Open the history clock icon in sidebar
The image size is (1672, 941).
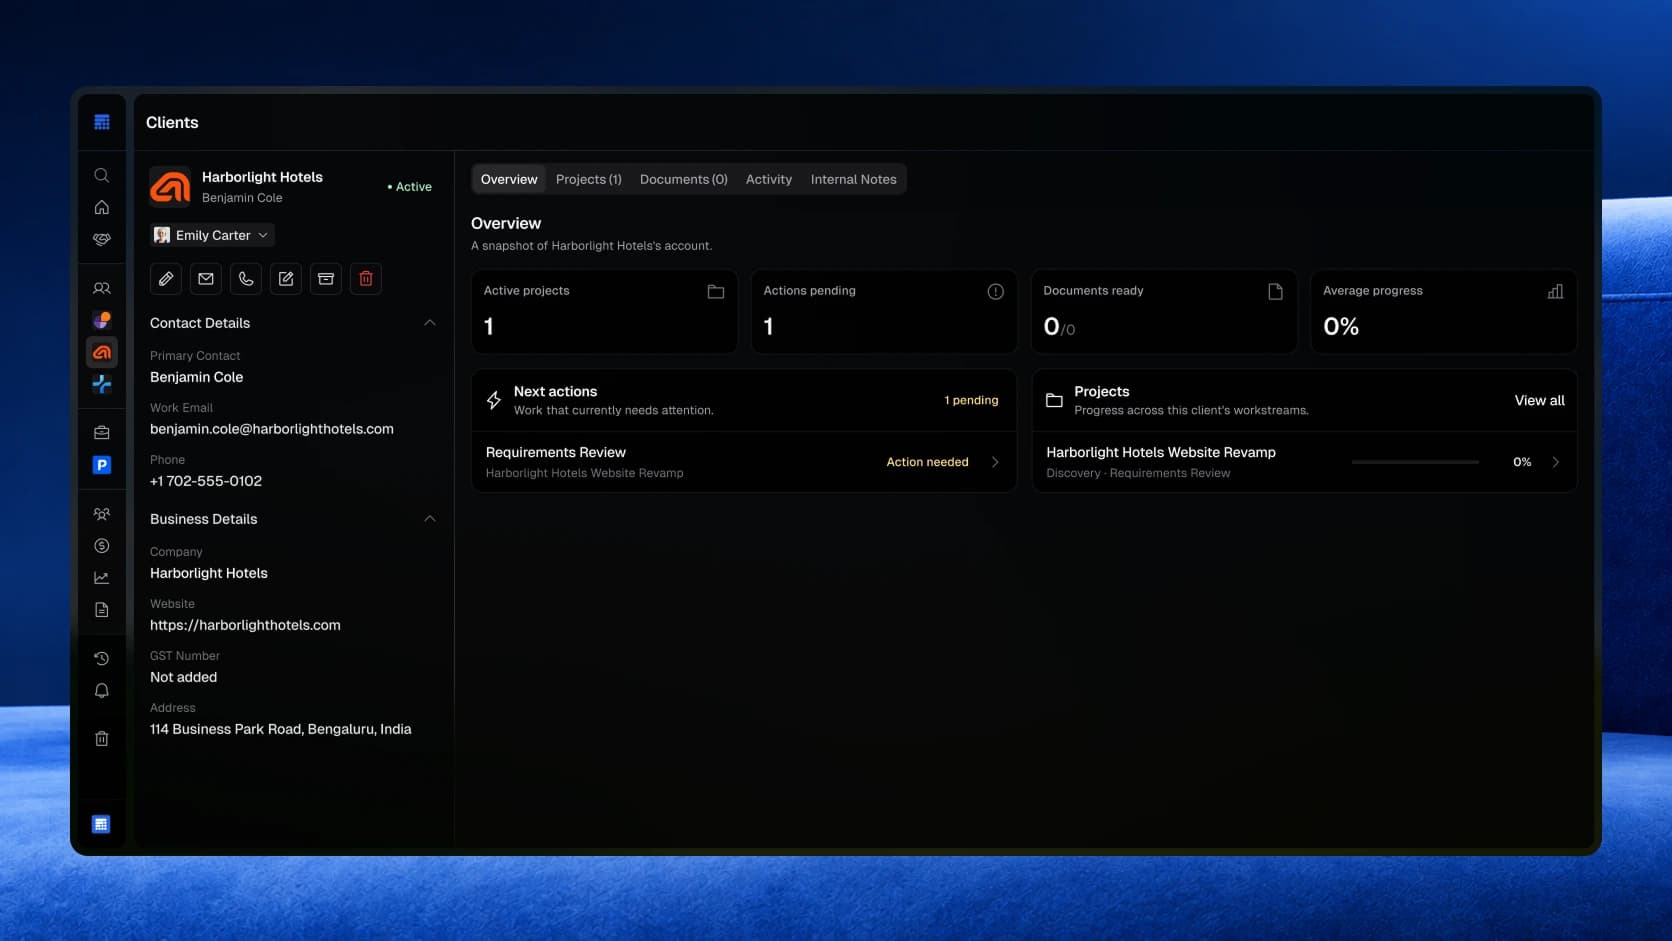[102, 658]
